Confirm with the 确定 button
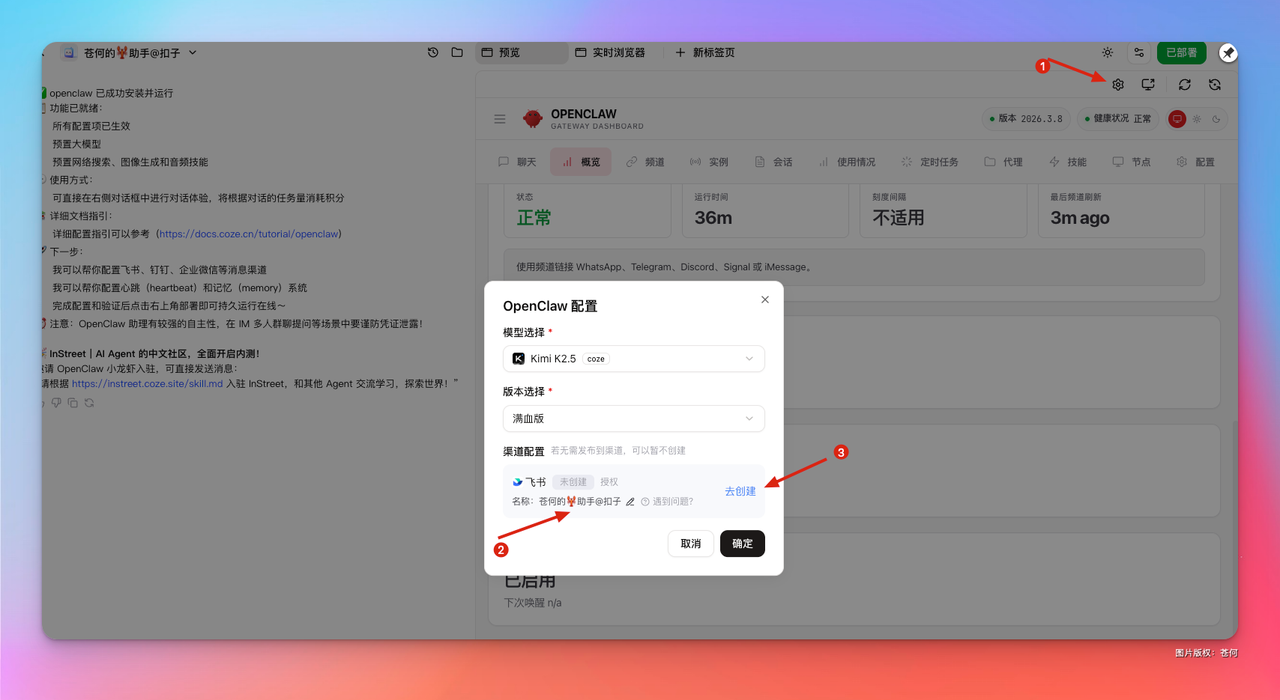The image size is (1280, 700). point(742,544)
